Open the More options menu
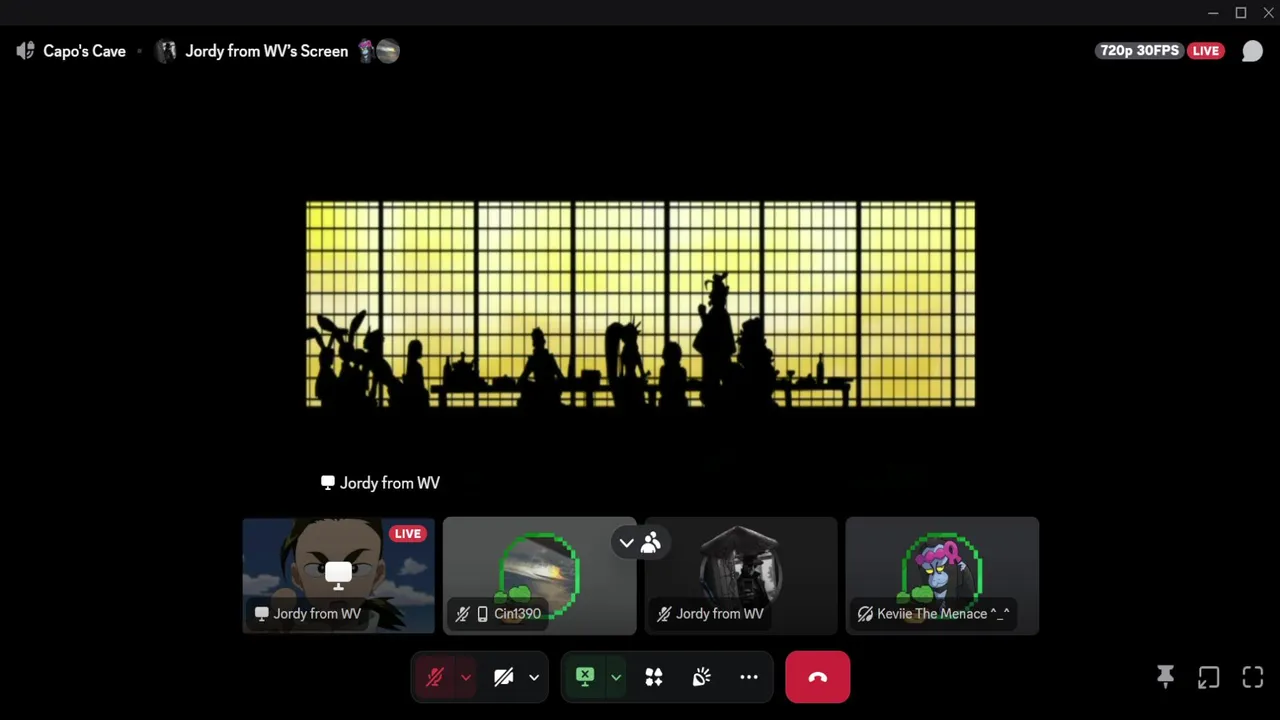The image size is (1280, 720). [x=749, y=677]
